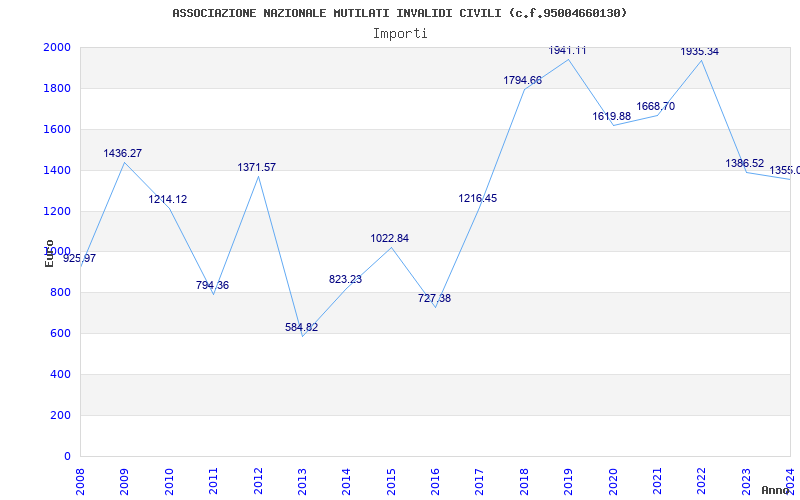Click the 200 y-axis value

[x=61, y=415]
